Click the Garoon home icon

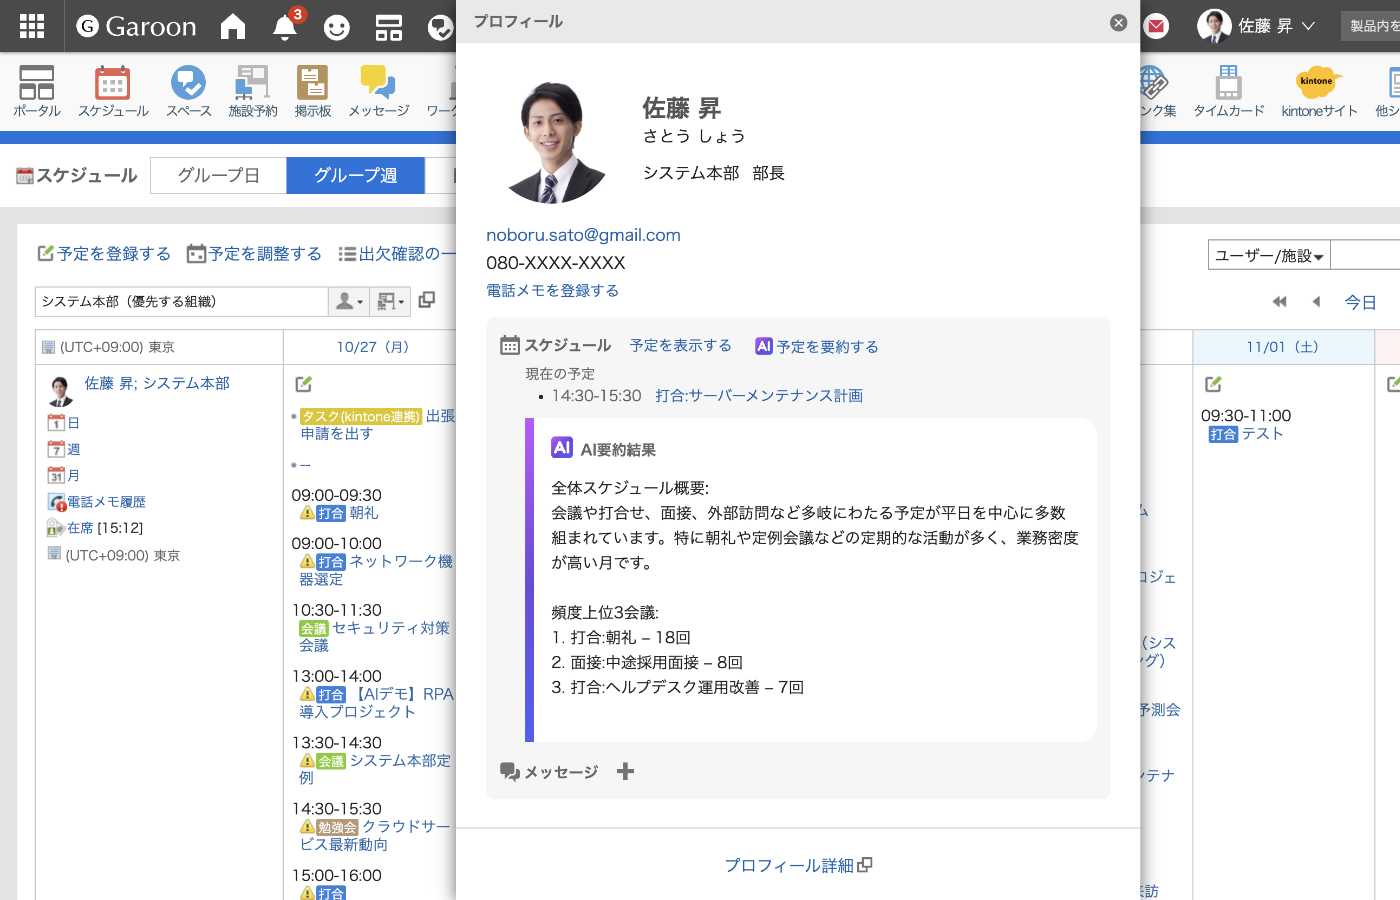(233, 27)
